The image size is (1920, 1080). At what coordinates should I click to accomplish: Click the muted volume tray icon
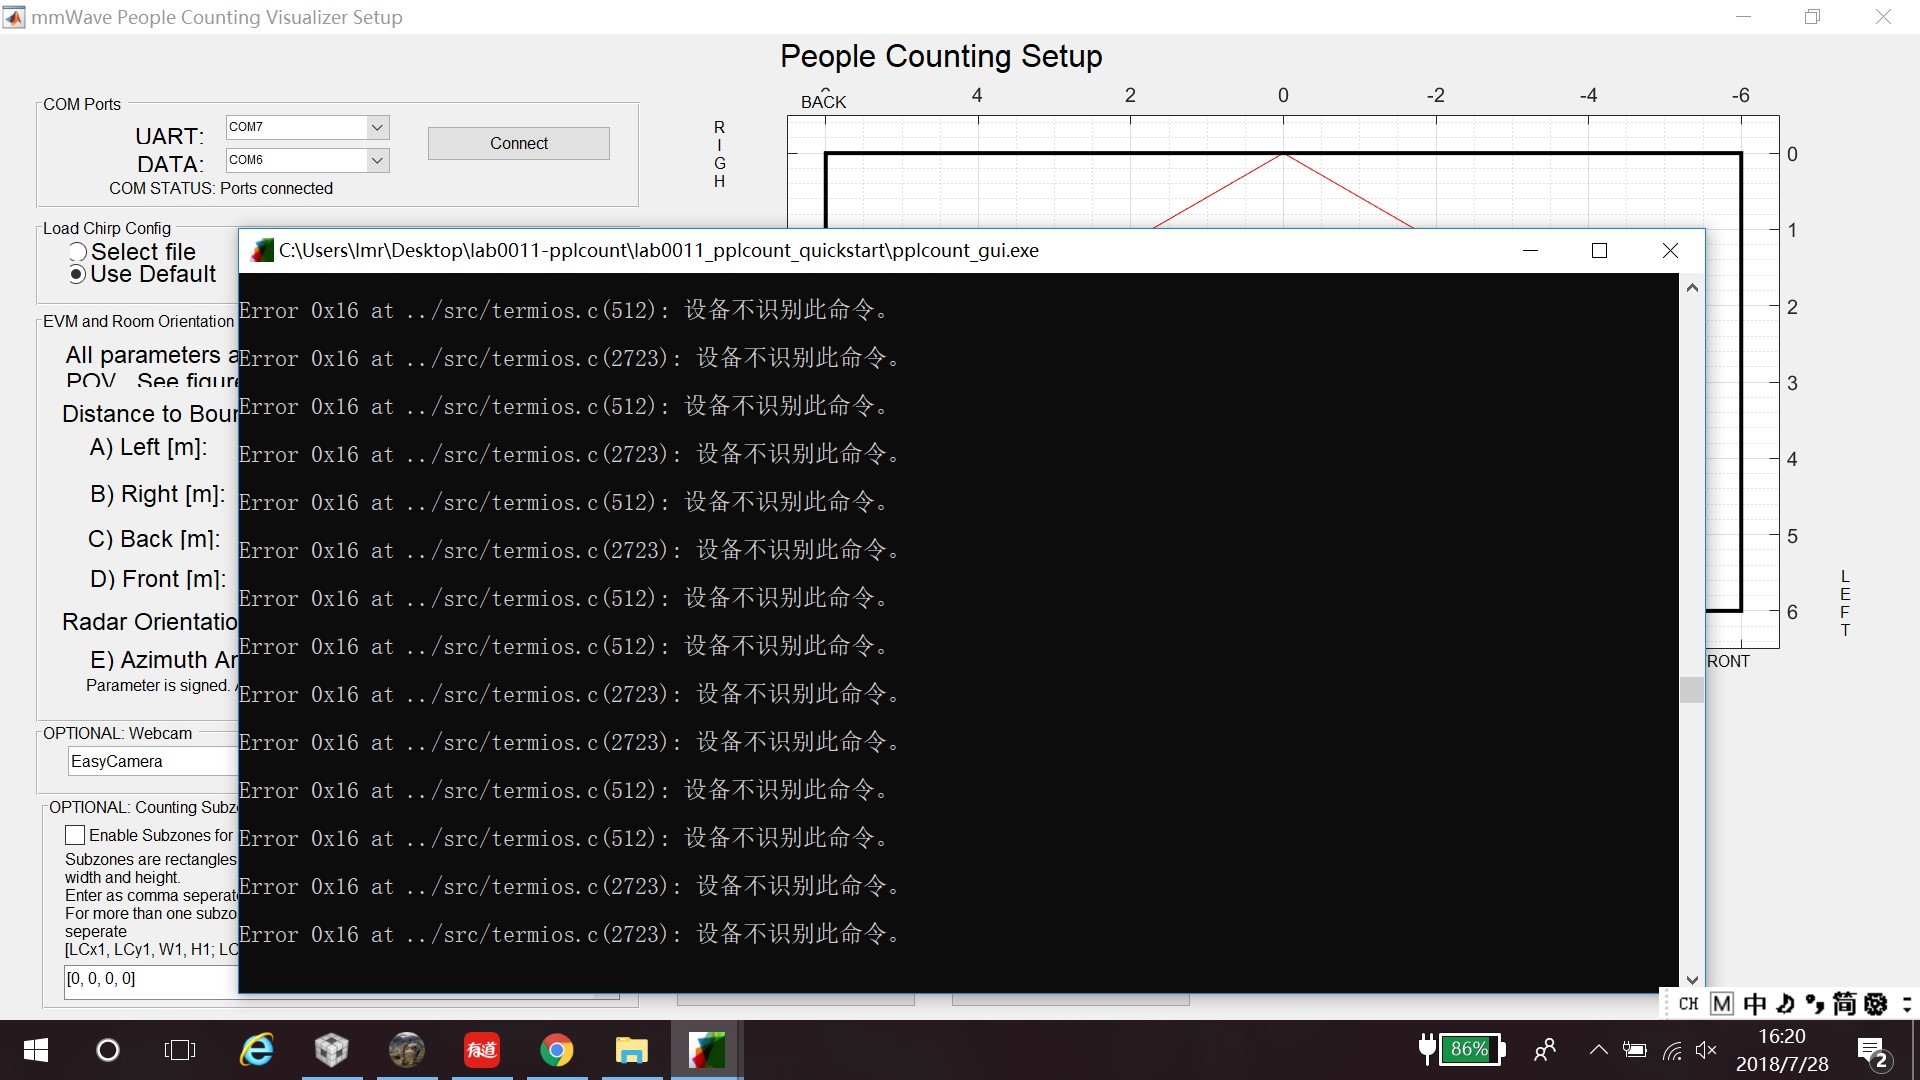click(x=1706, y=1050)
